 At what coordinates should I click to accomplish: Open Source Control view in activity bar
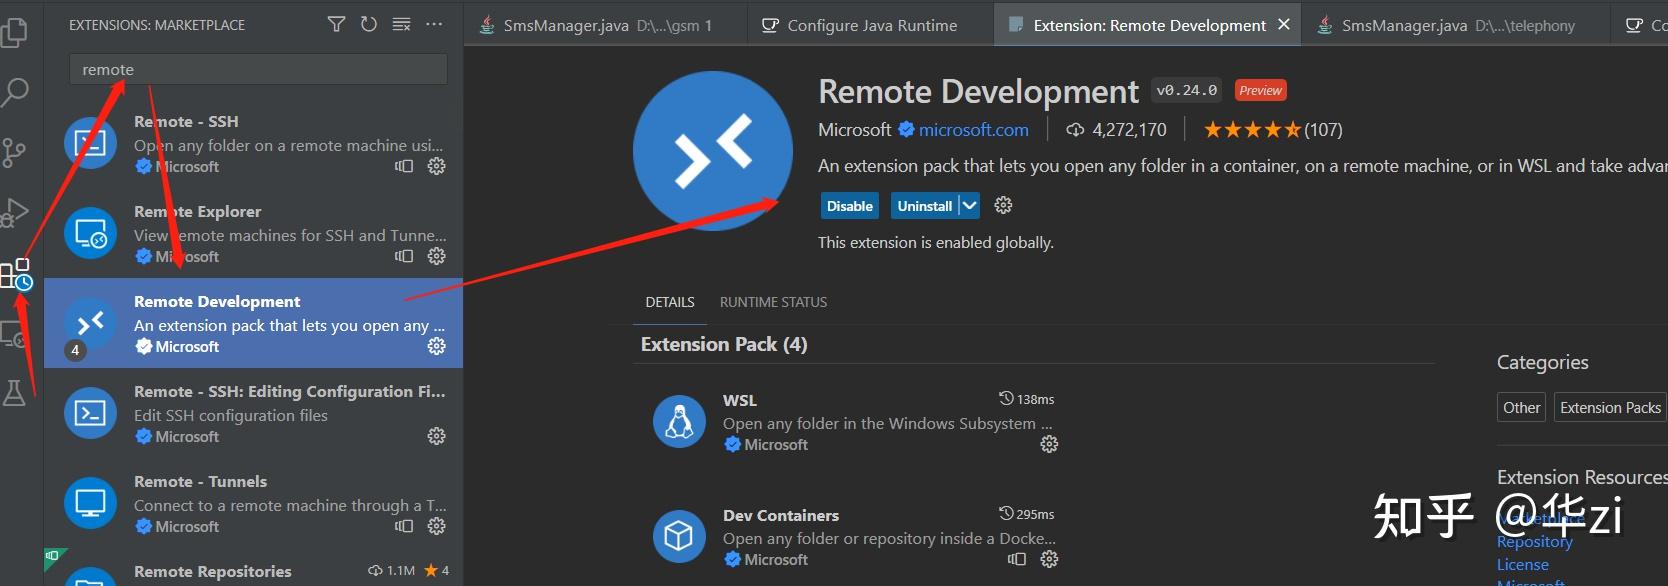tap(14, 152)
